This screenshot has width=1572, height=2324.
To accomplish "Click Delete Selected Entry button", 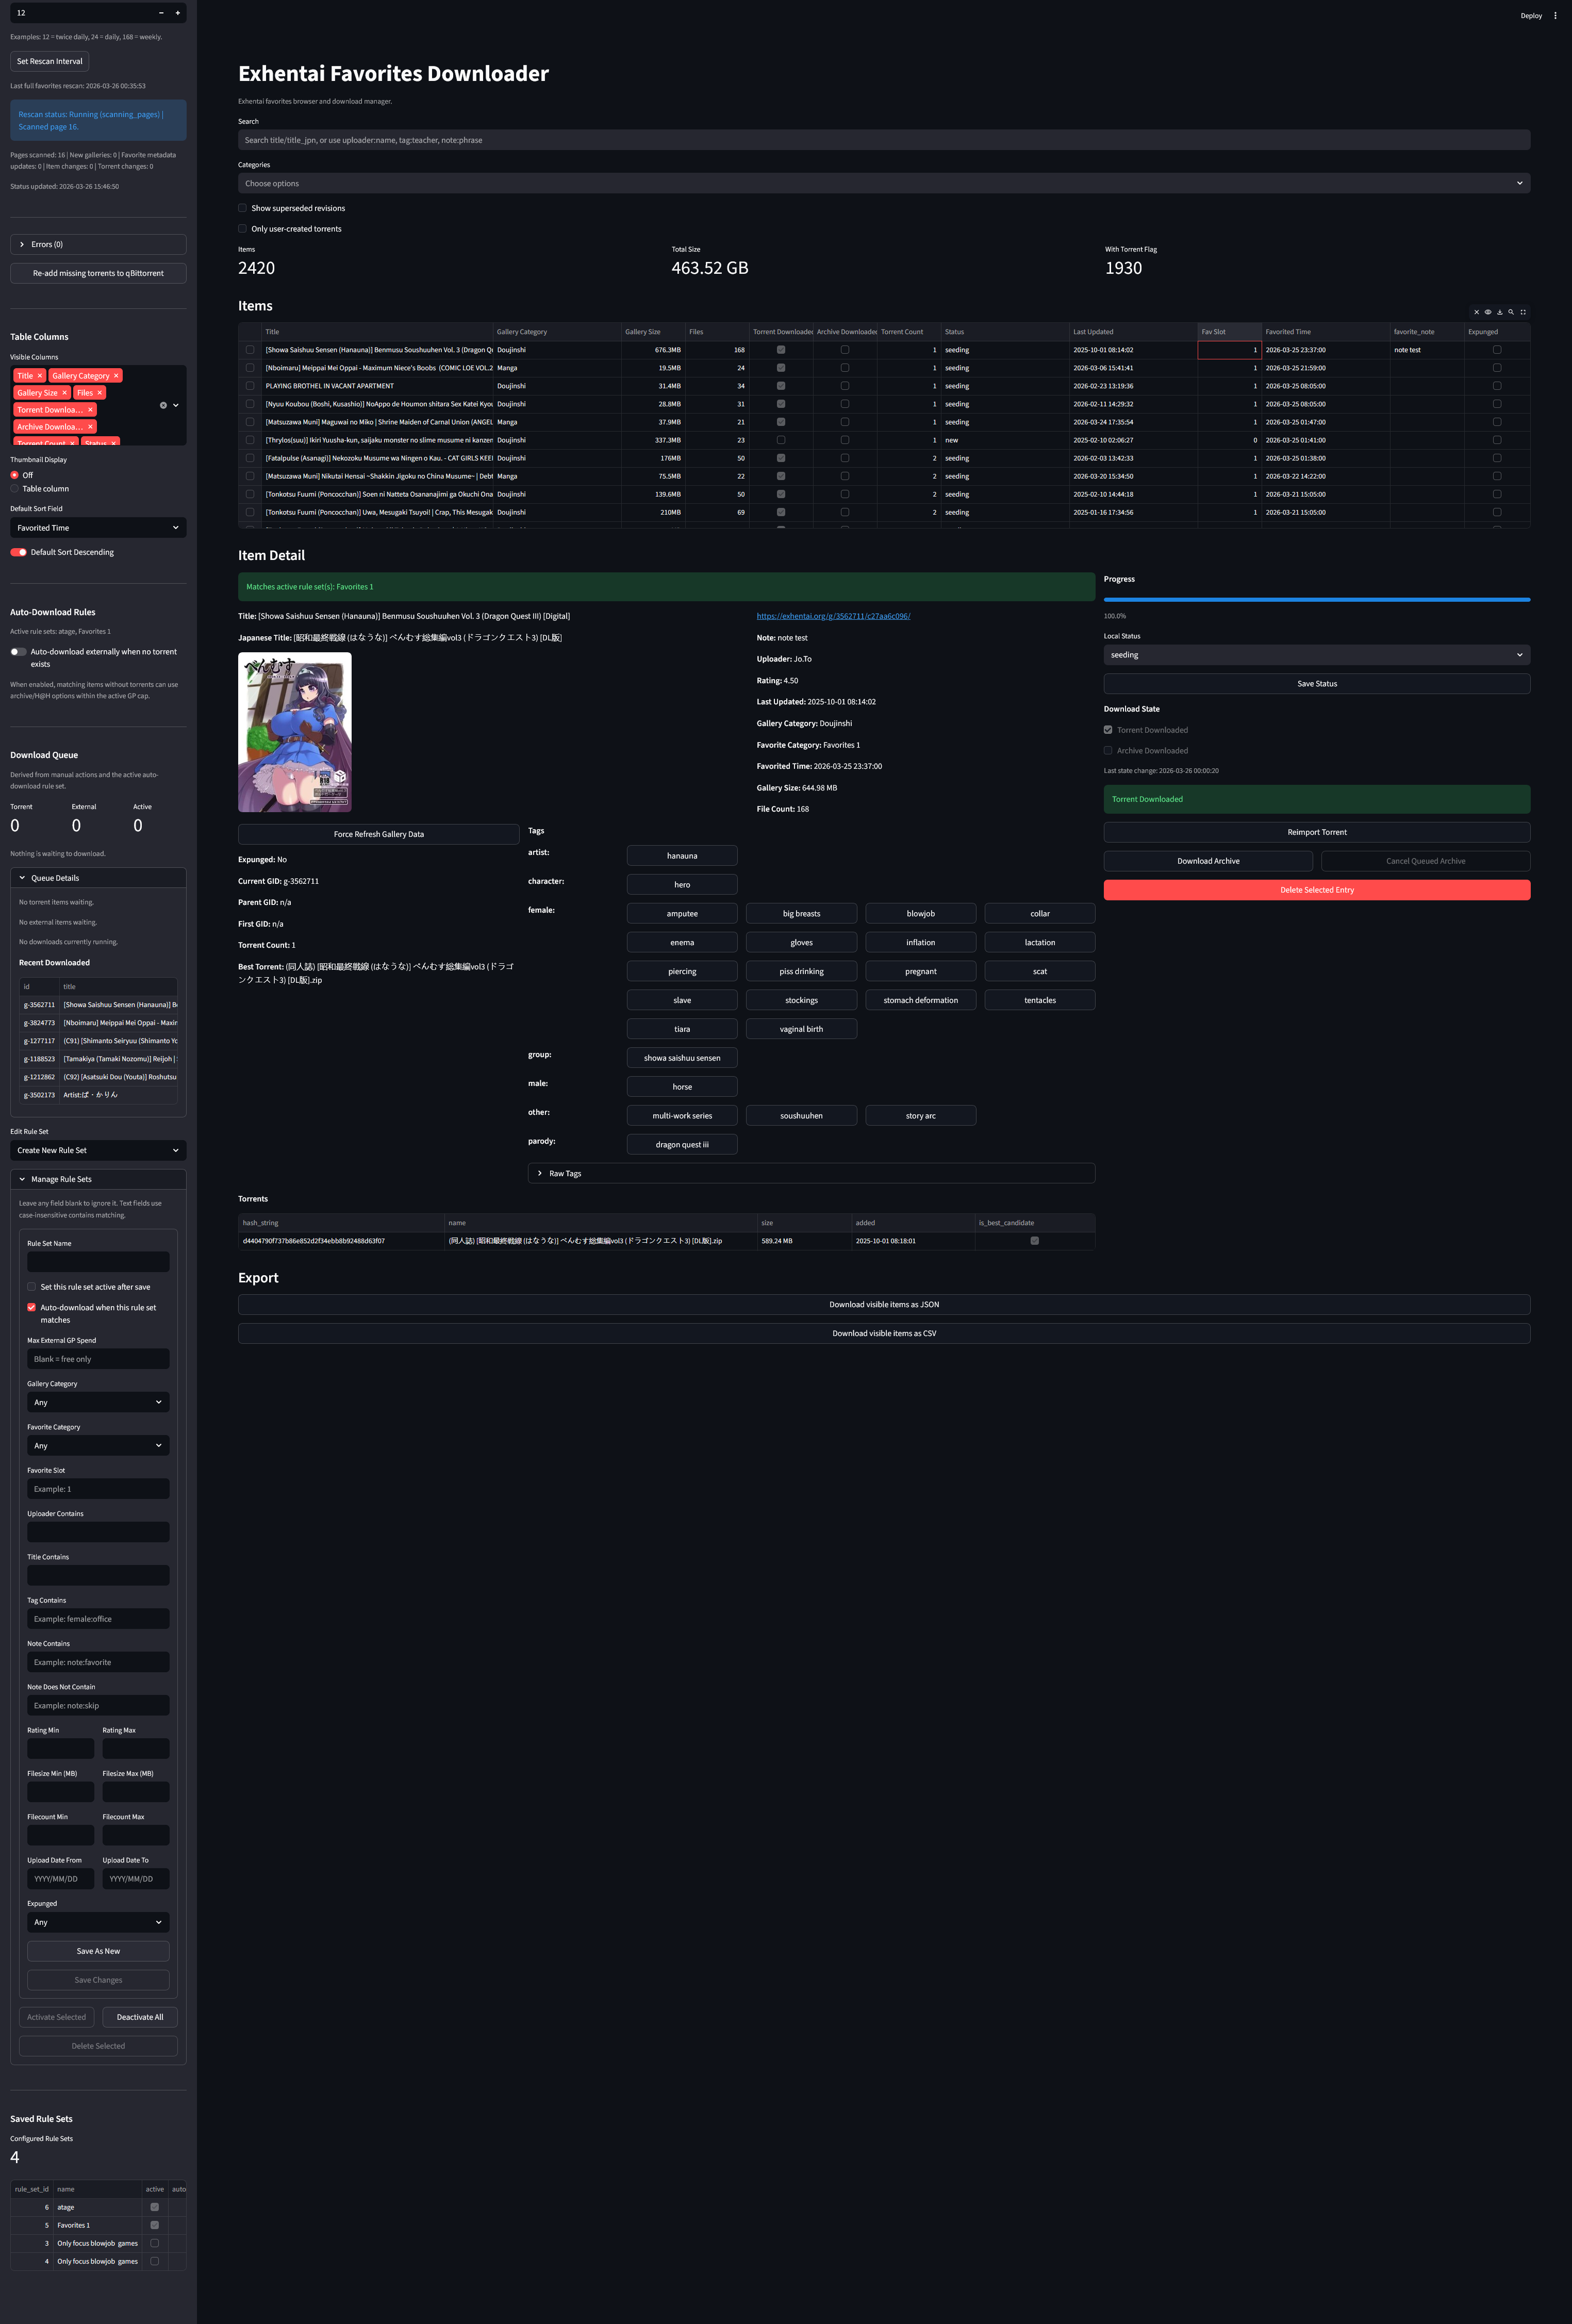I will (1316, 890).
